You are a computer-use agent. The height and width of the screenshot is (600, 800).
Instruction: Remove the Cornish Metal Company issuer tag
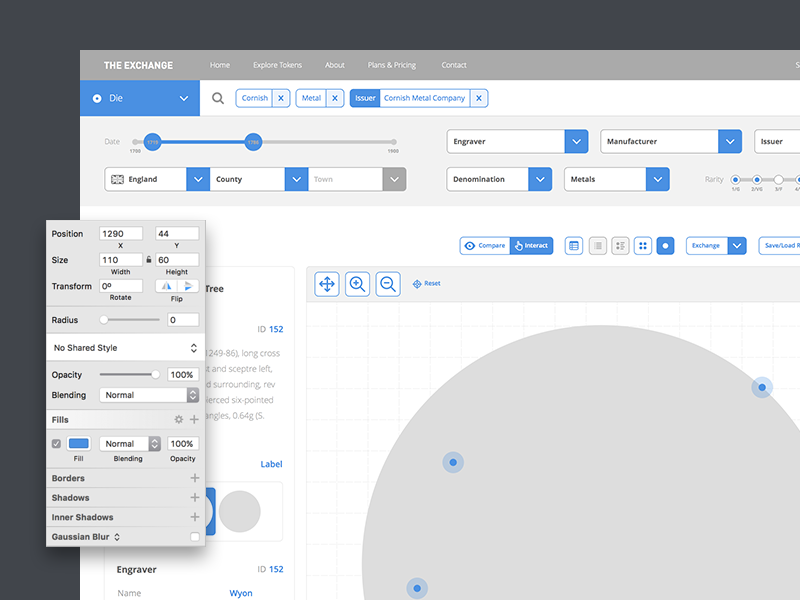479,98
